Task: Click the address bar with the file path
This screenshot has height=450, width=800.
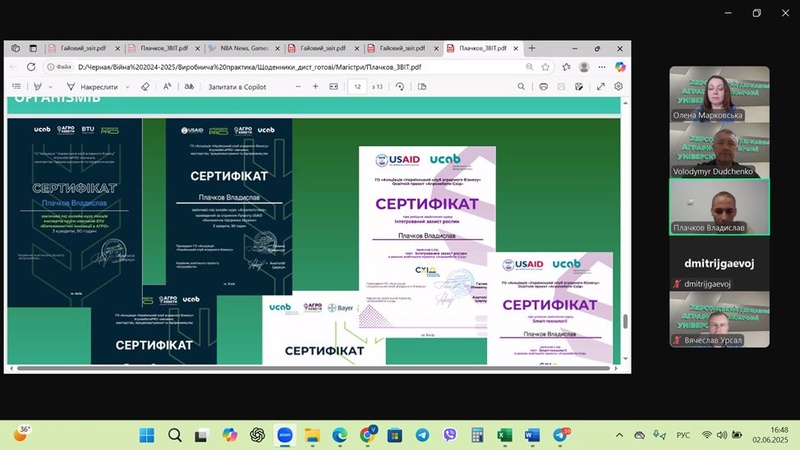Action: pos(286,67)
